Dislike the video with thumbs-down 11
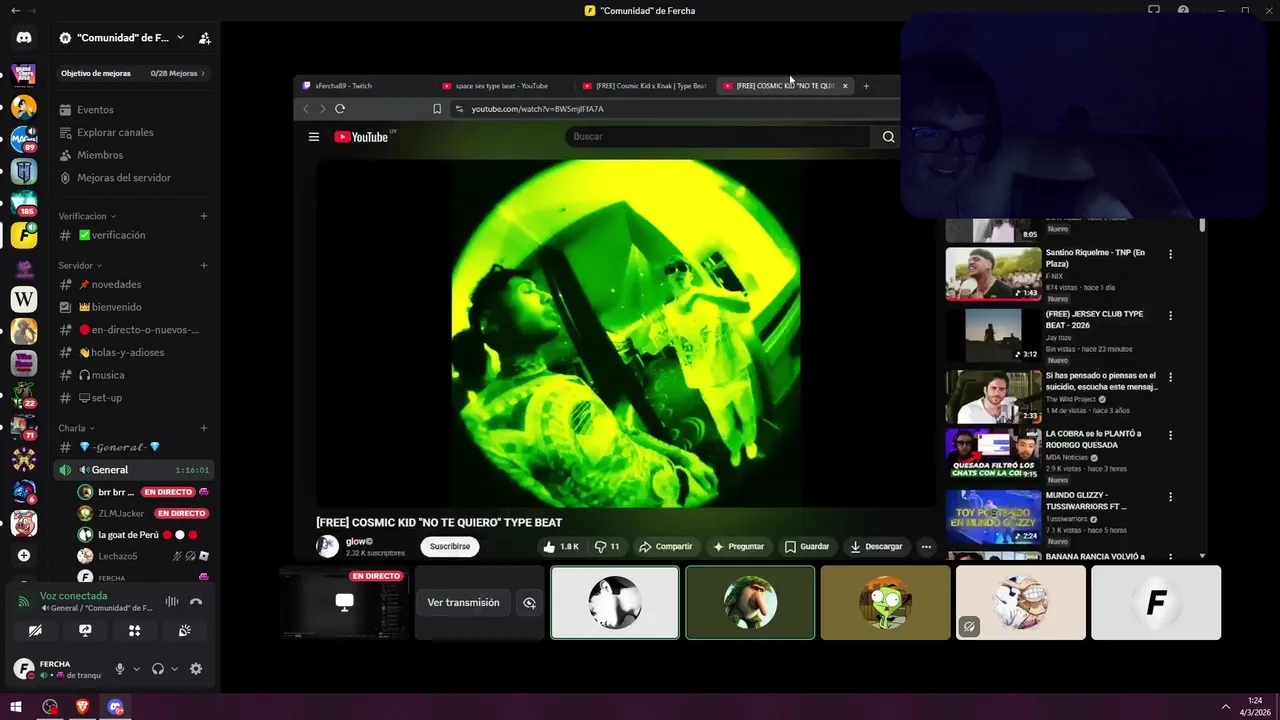 [607, 547]
